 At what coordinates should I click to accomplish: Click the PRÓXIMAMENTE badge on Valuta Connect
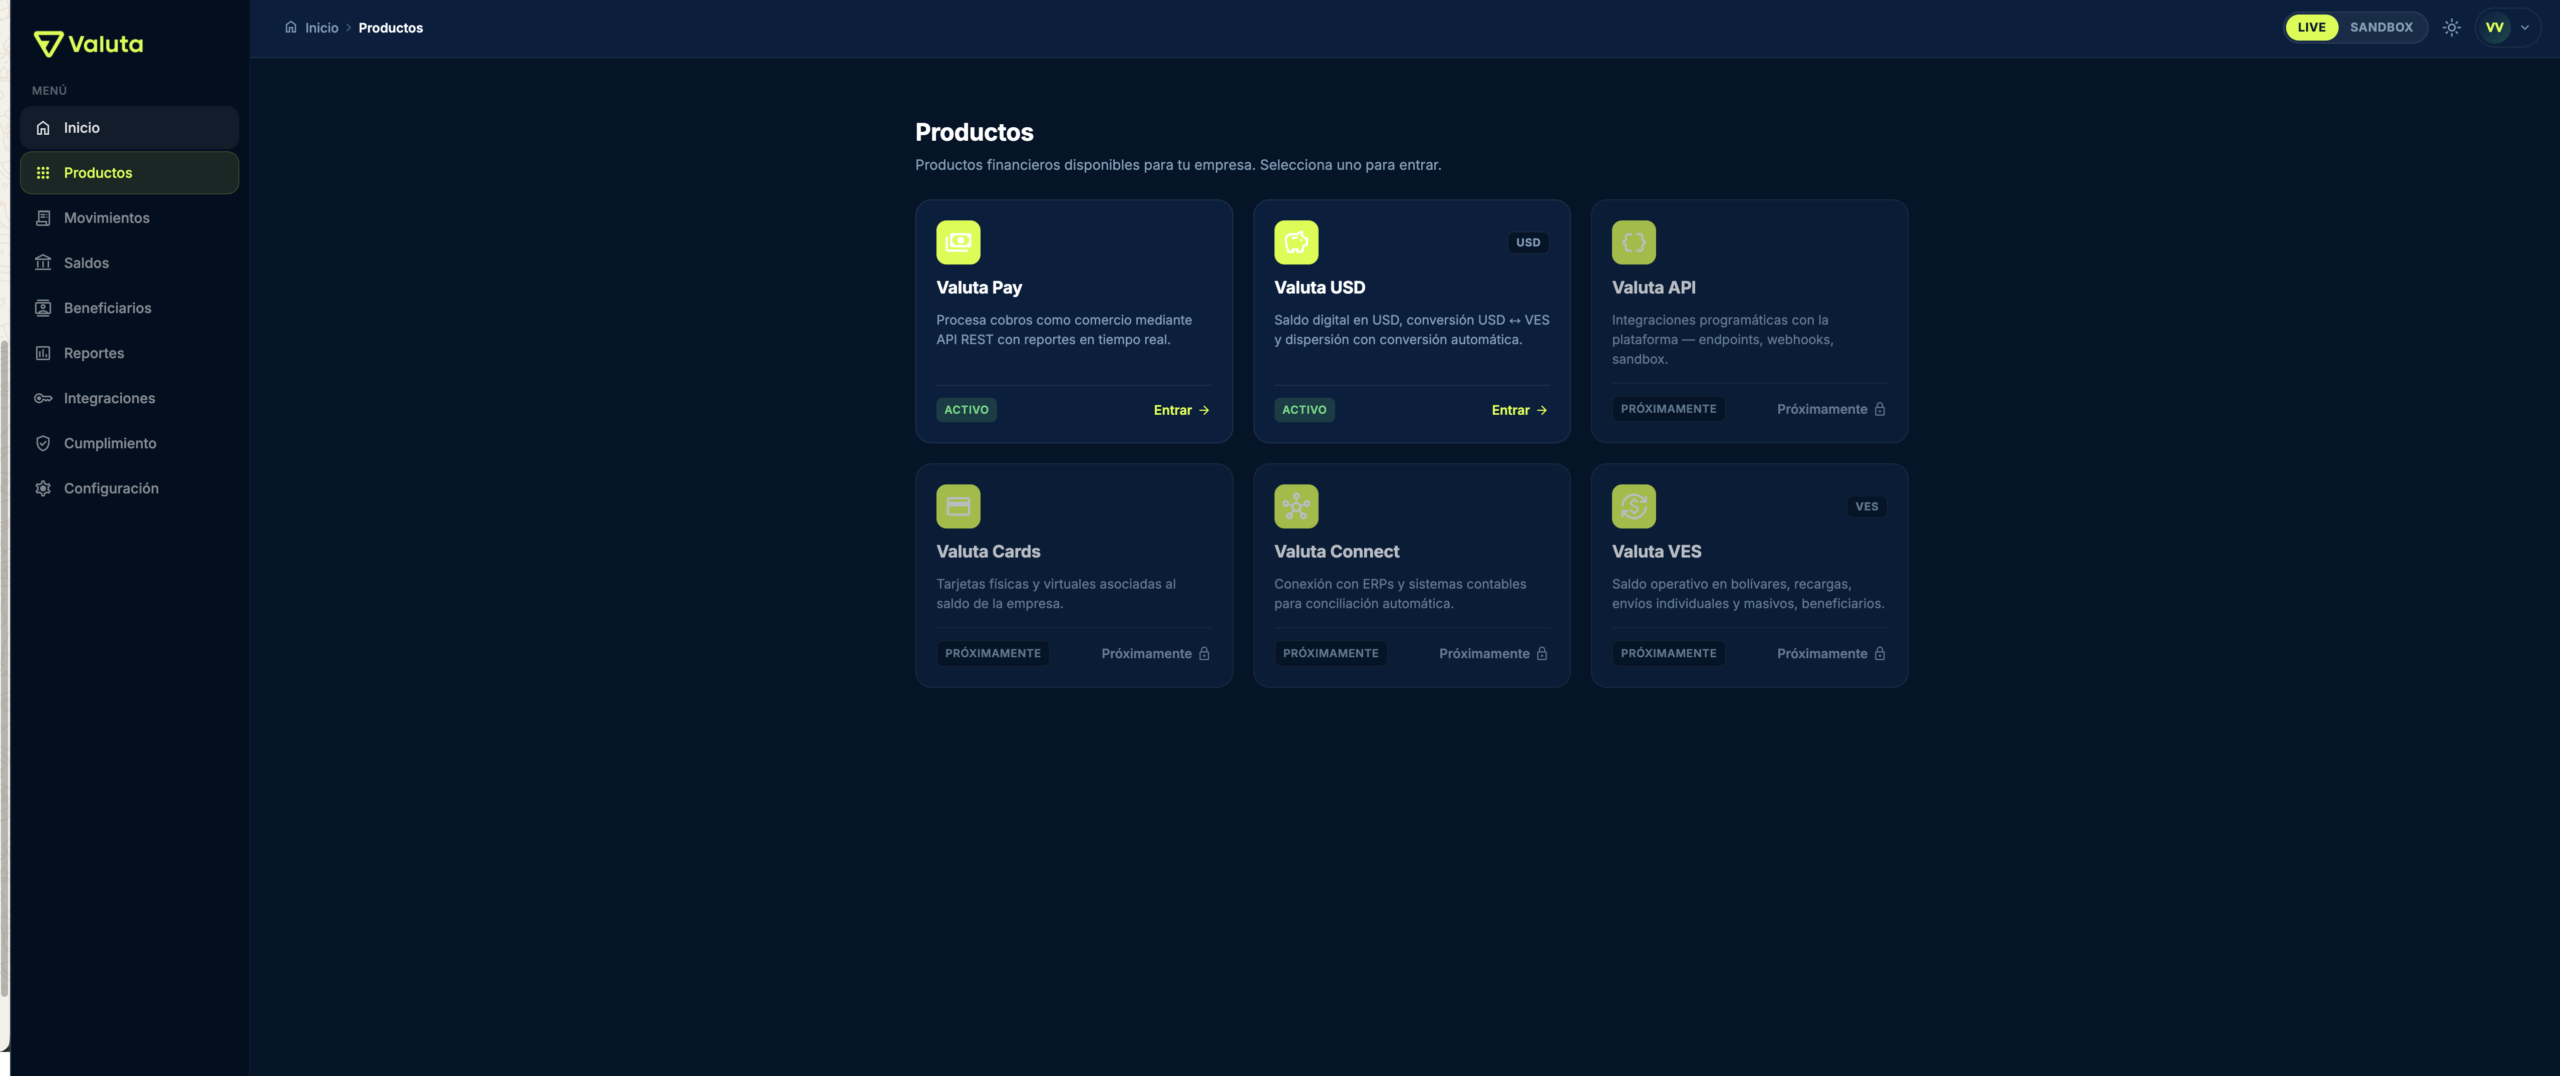1330,653
